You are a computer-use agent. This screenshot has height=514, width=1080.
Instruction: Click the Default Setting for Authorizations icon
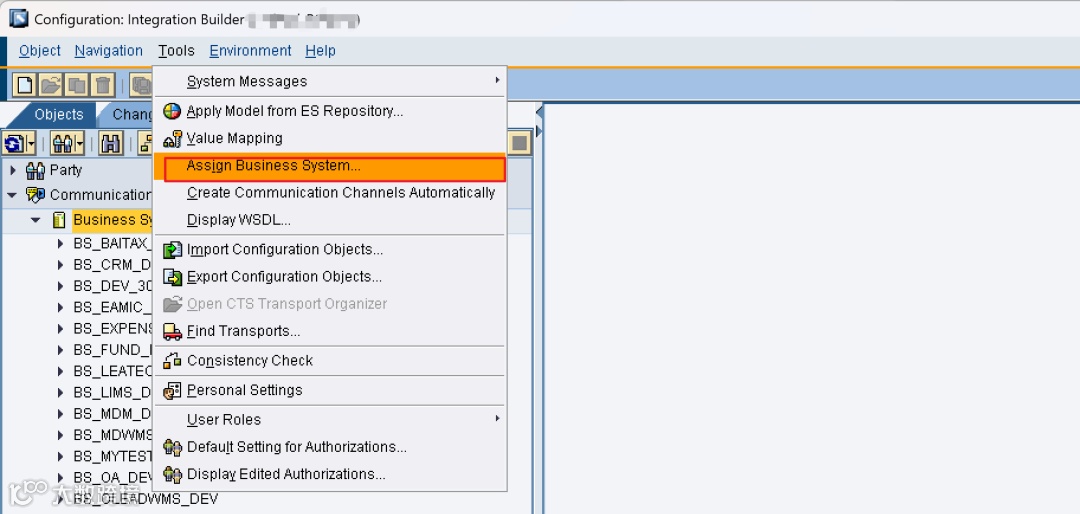[172, 447]
